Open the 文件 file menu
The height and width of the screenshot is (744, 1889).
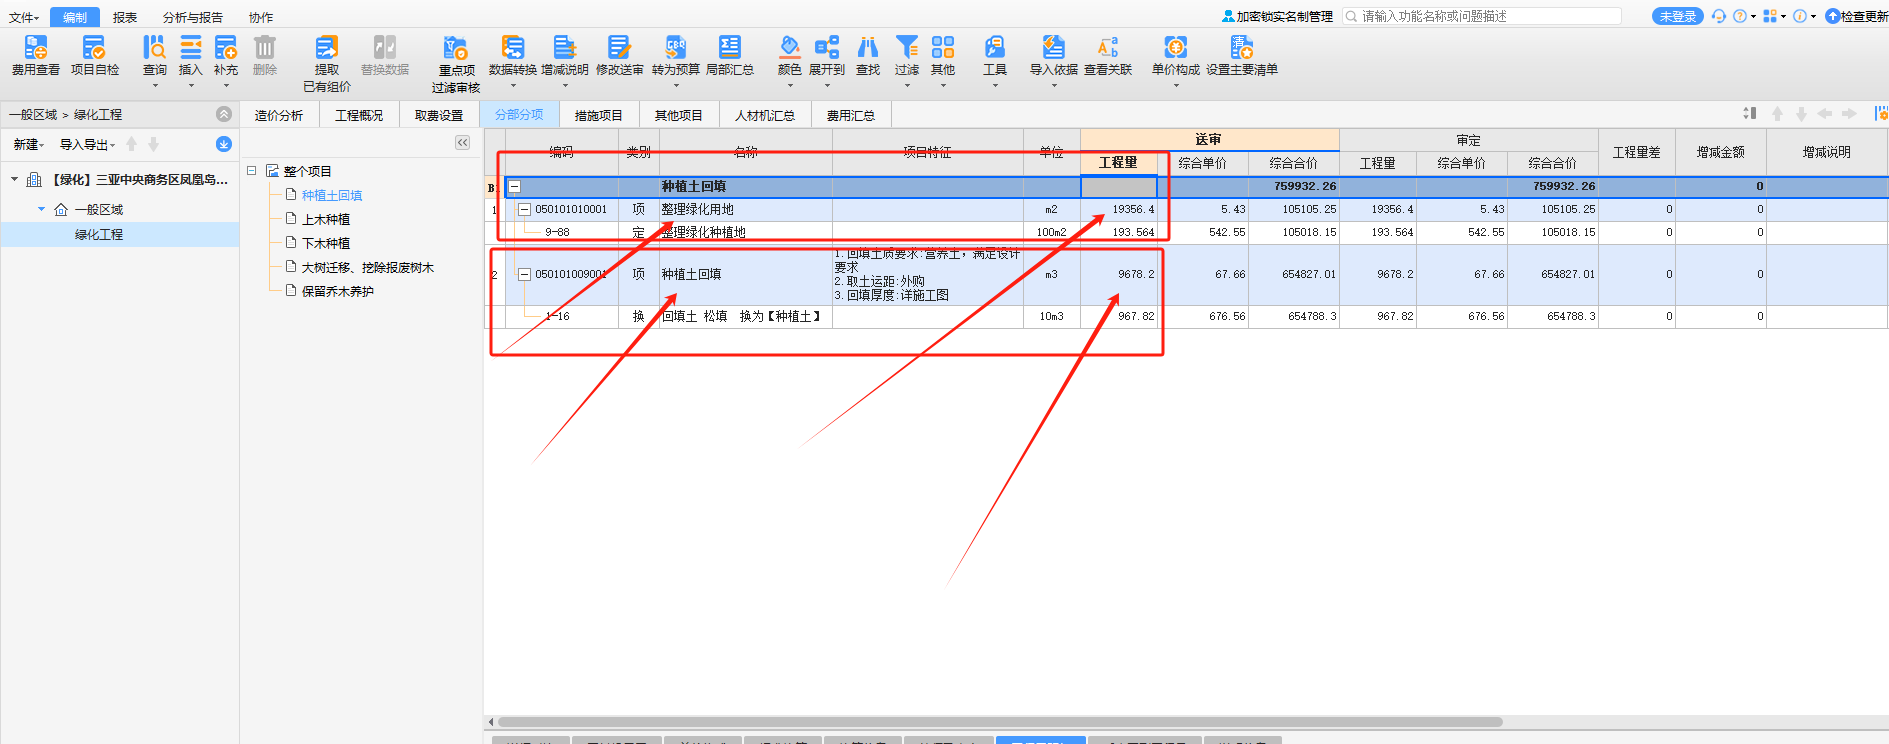tap(23, 17)
